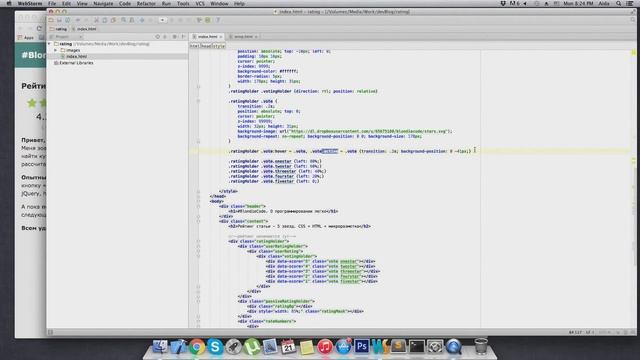Click the head breadcrumb
Image resolution: width=640 pixels, height=360 pixels.
click(x=206, y=46)
